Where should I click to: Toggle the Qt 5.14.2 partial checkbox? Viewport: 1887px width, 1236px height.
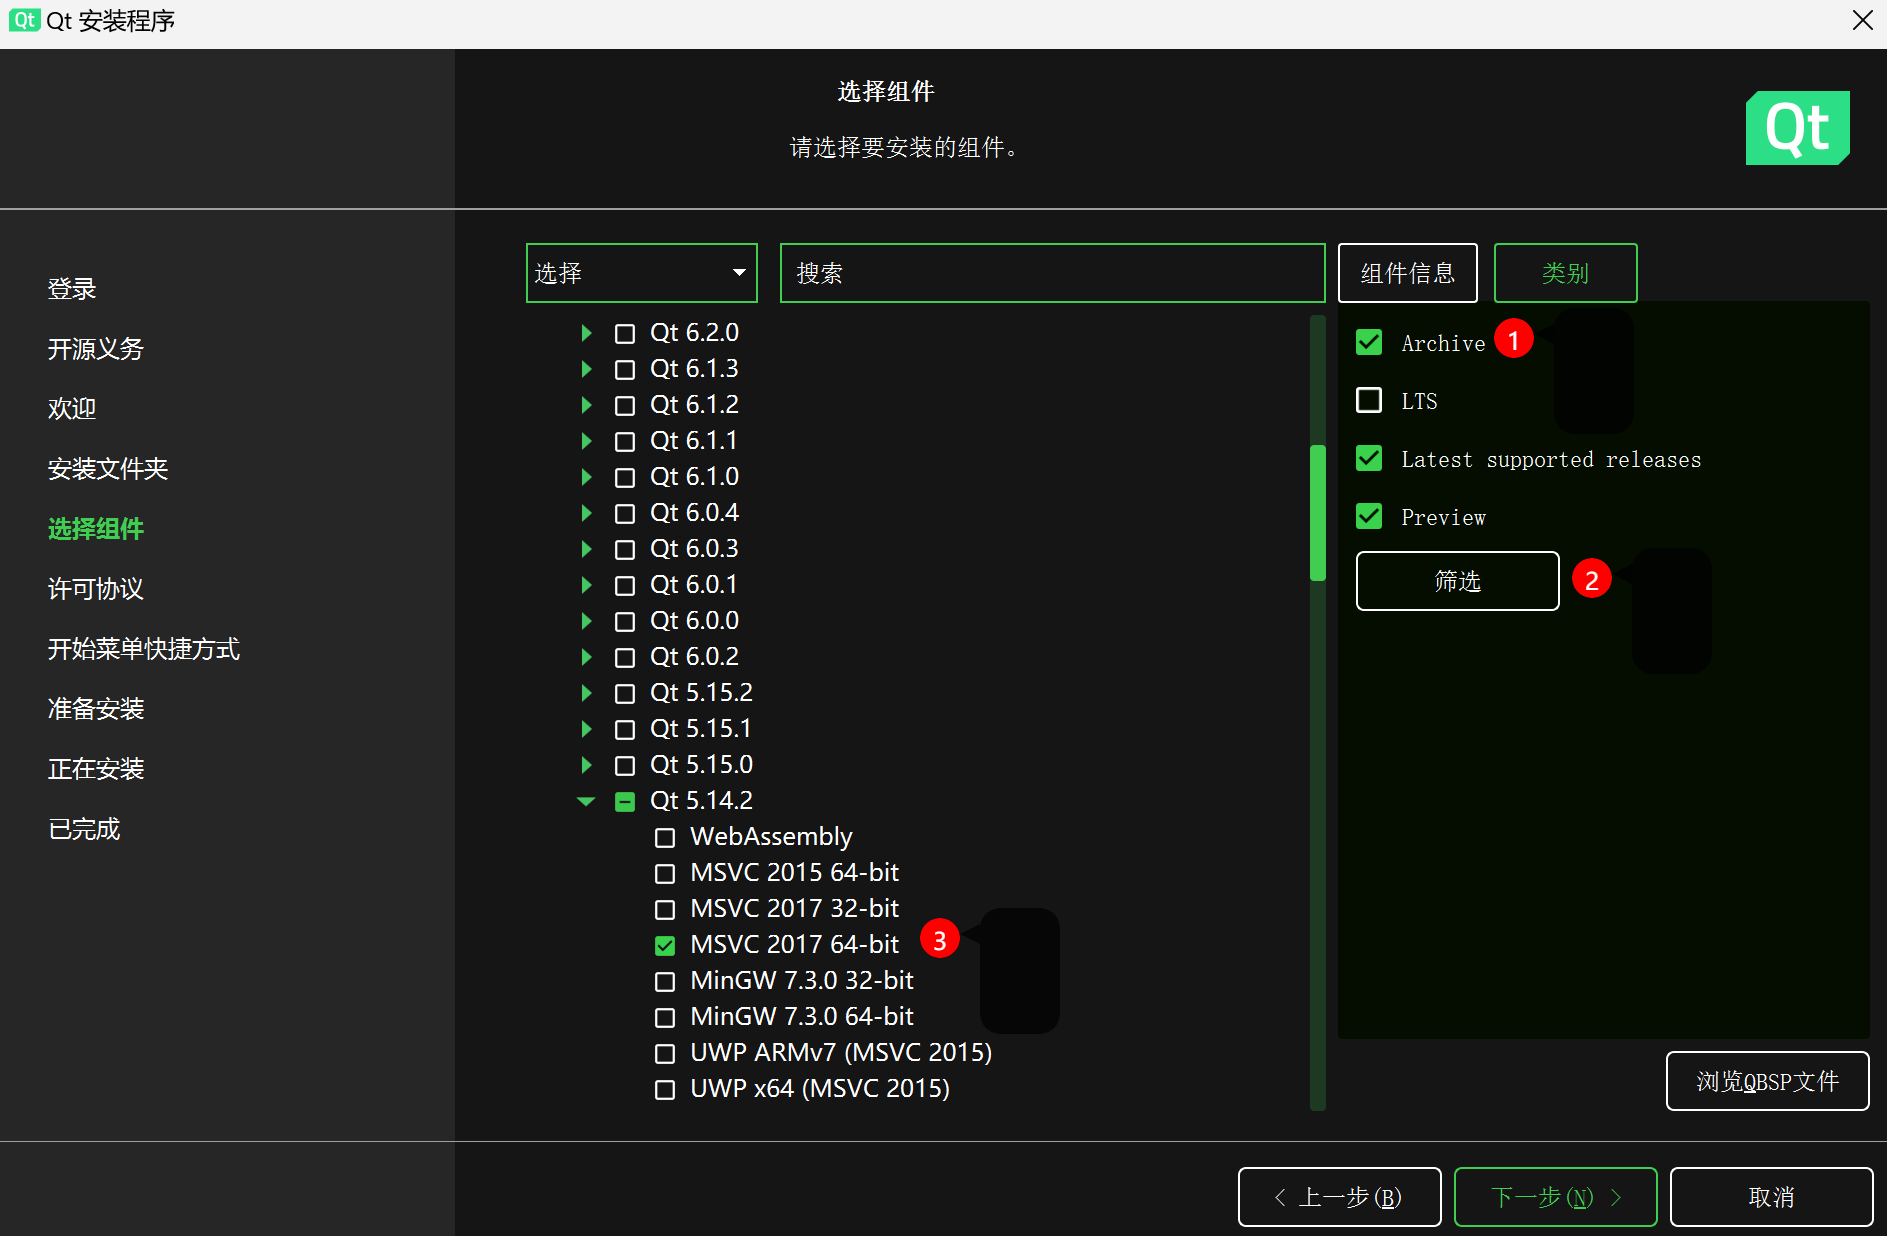pyautogui.click(x=625, y=801)
